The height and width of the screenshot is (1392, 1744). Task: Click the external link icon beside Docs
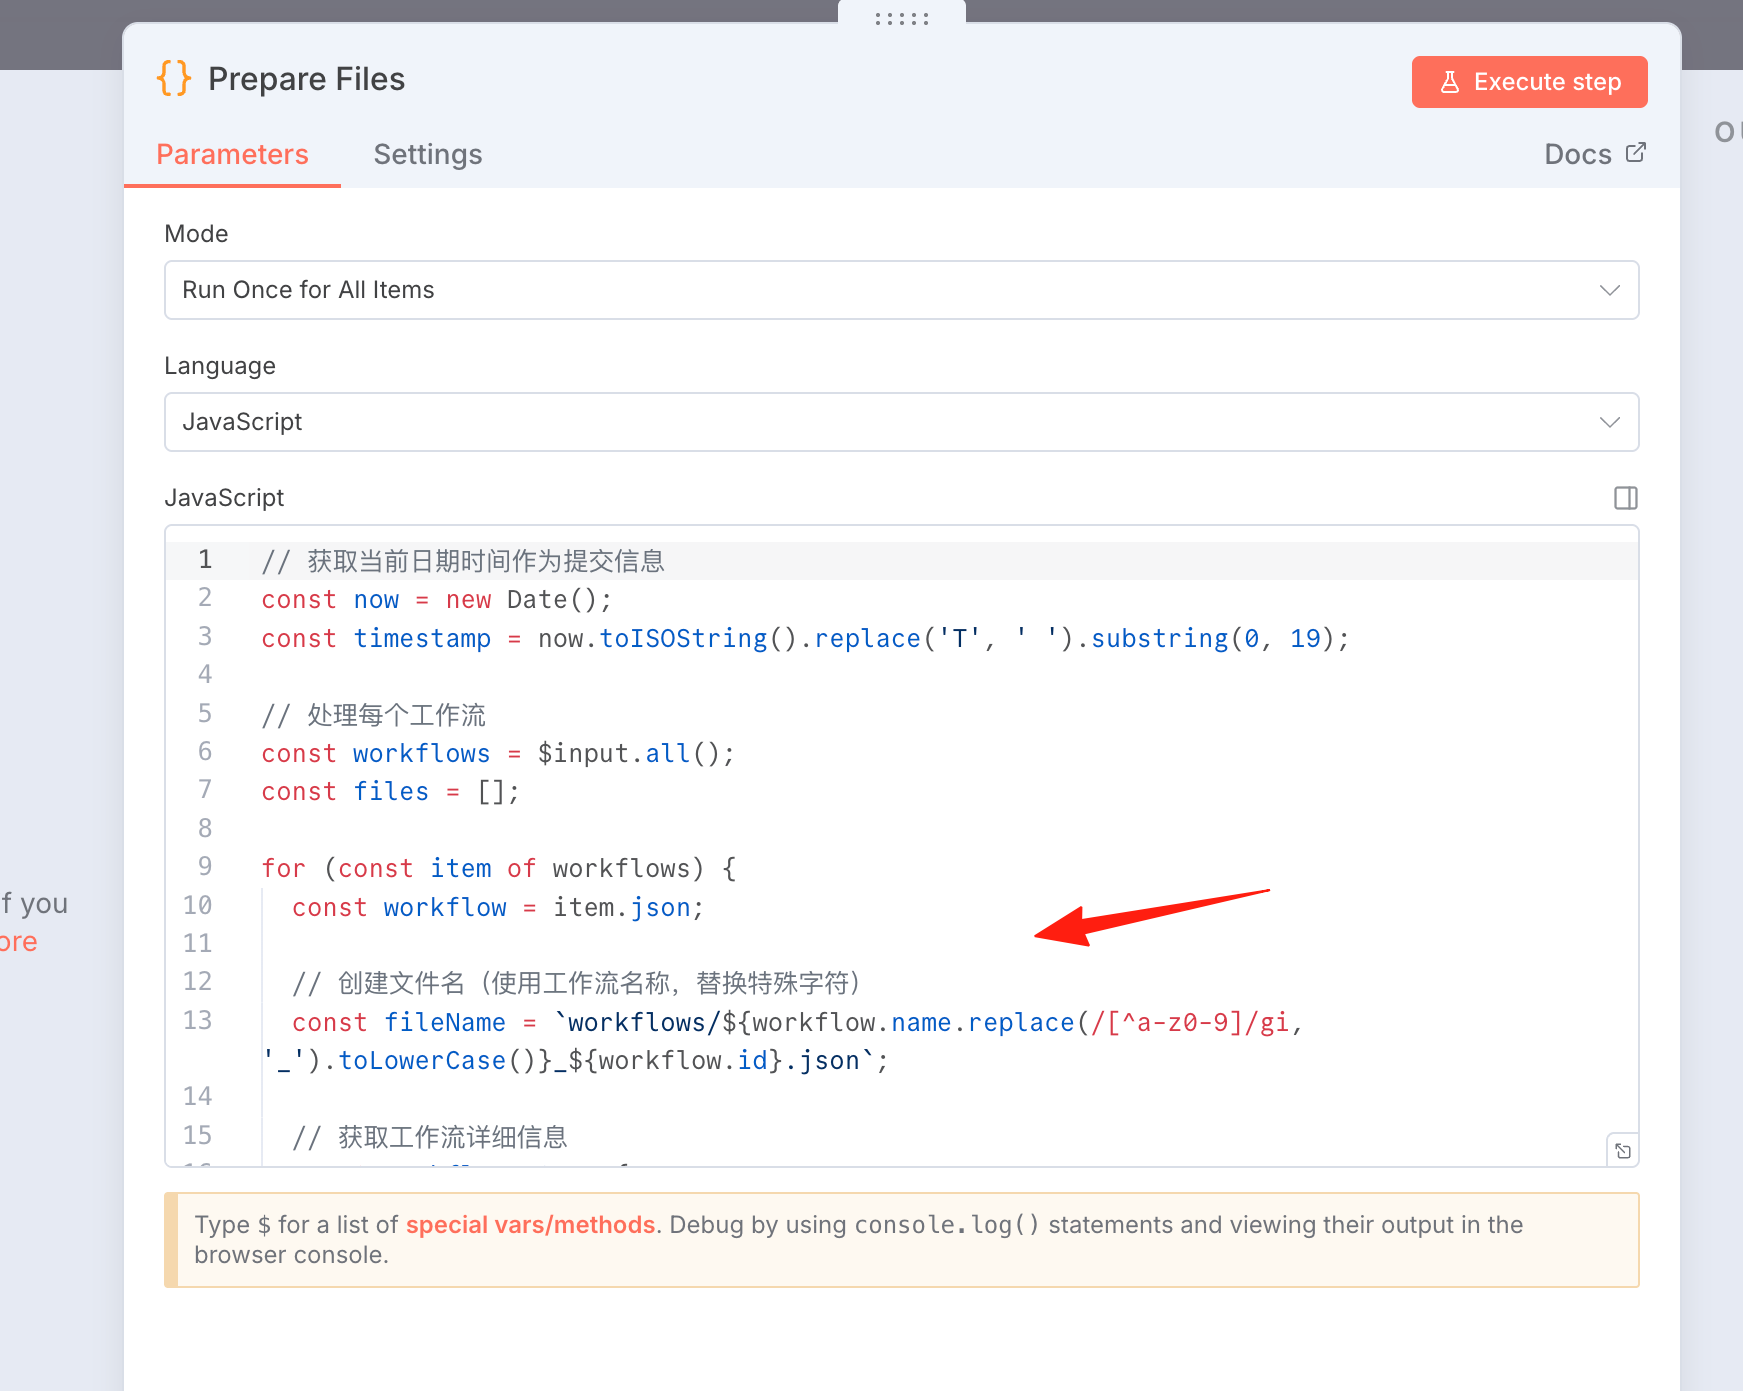click(x=1635, y=153)
